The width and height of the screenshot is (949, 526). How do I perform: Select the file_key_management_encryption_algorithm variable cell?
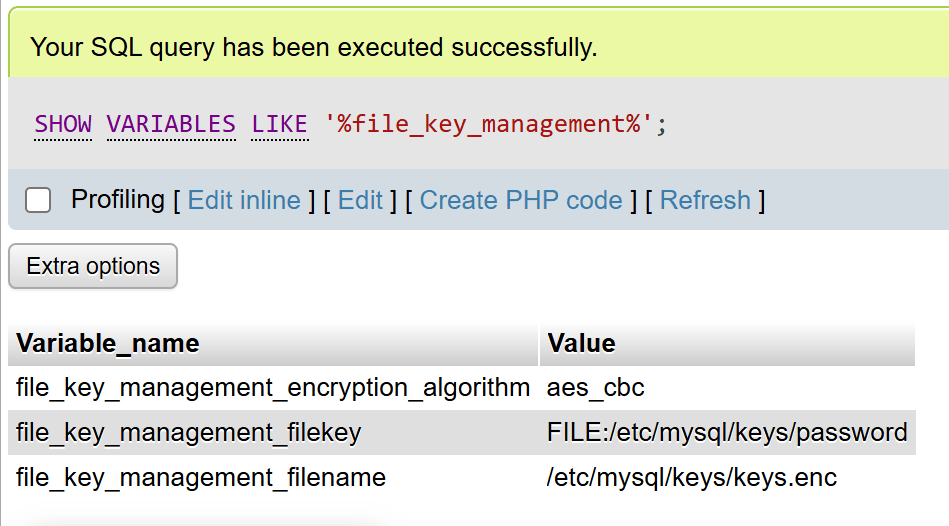(273, 388)
